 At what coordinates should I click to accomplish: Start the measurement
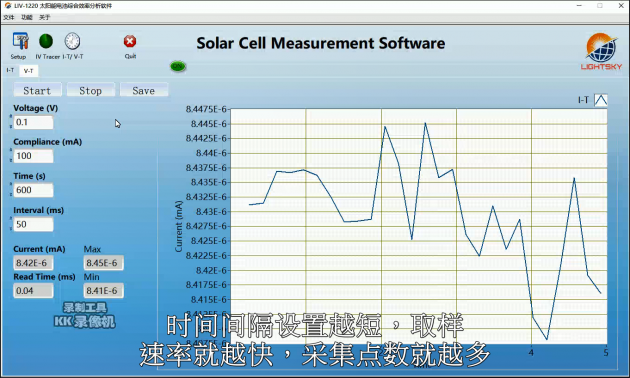[37, 90]
